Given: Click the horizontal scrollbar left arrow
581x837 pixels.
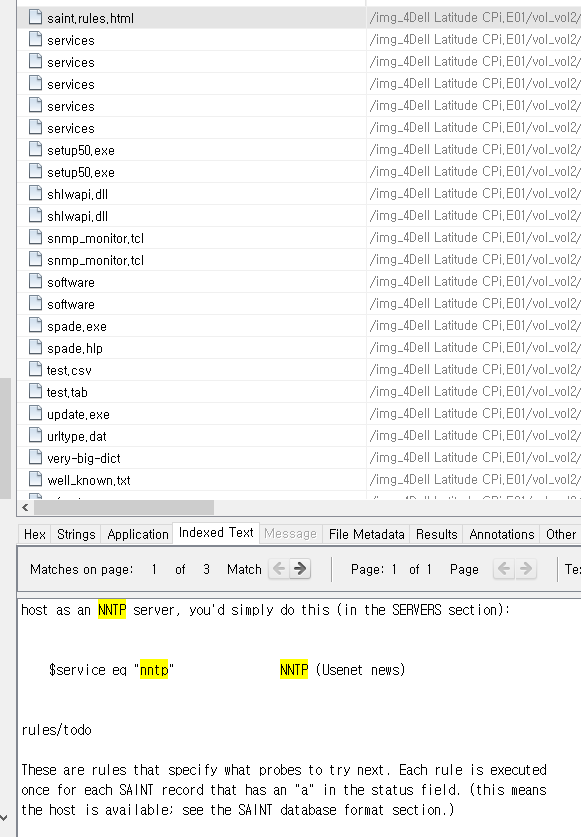Looking at the screenshot, I should tap(25, 507).
